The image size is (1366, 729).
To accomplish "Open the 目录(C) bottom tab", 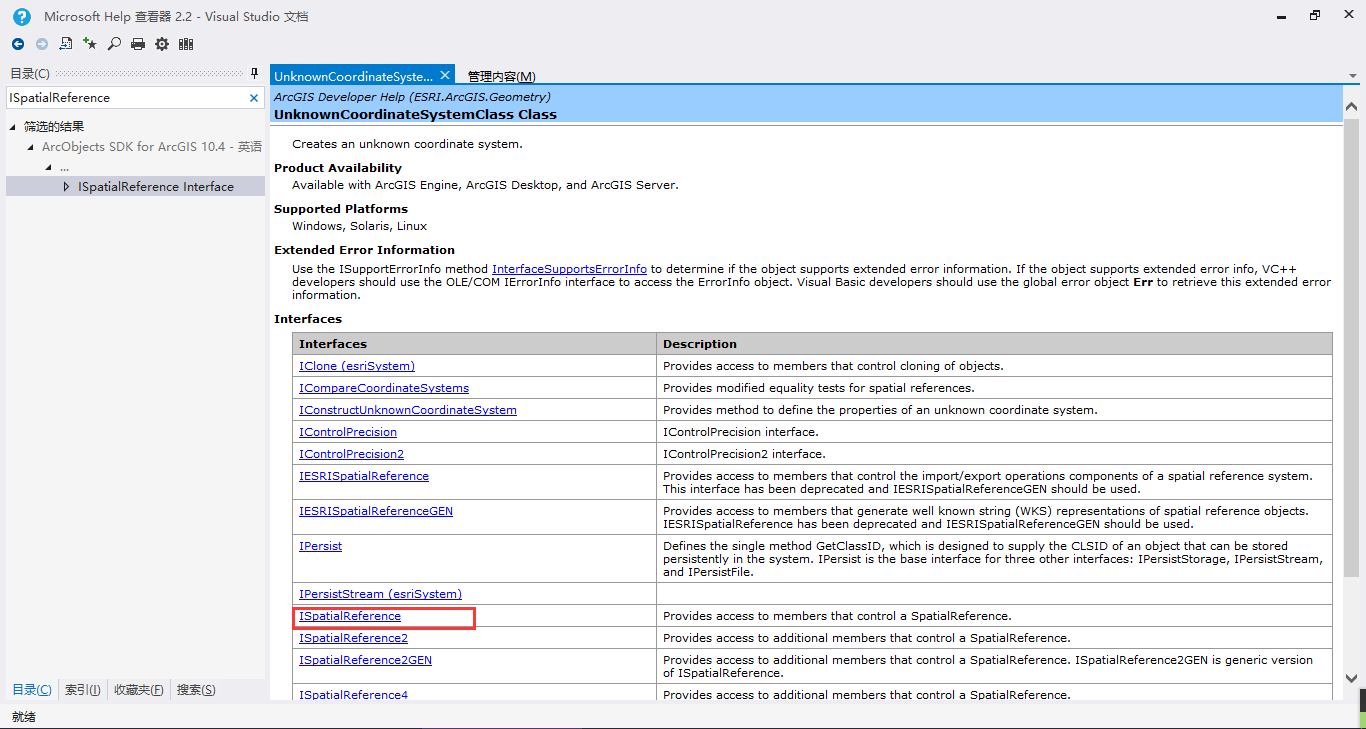I will tap(32, 690).
